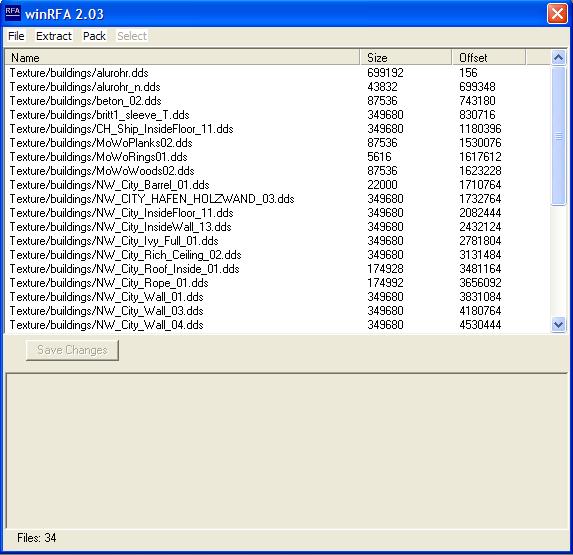Sort list by Size column header
This screenshot has height=555, width=573.
click(x=406, y=58)
